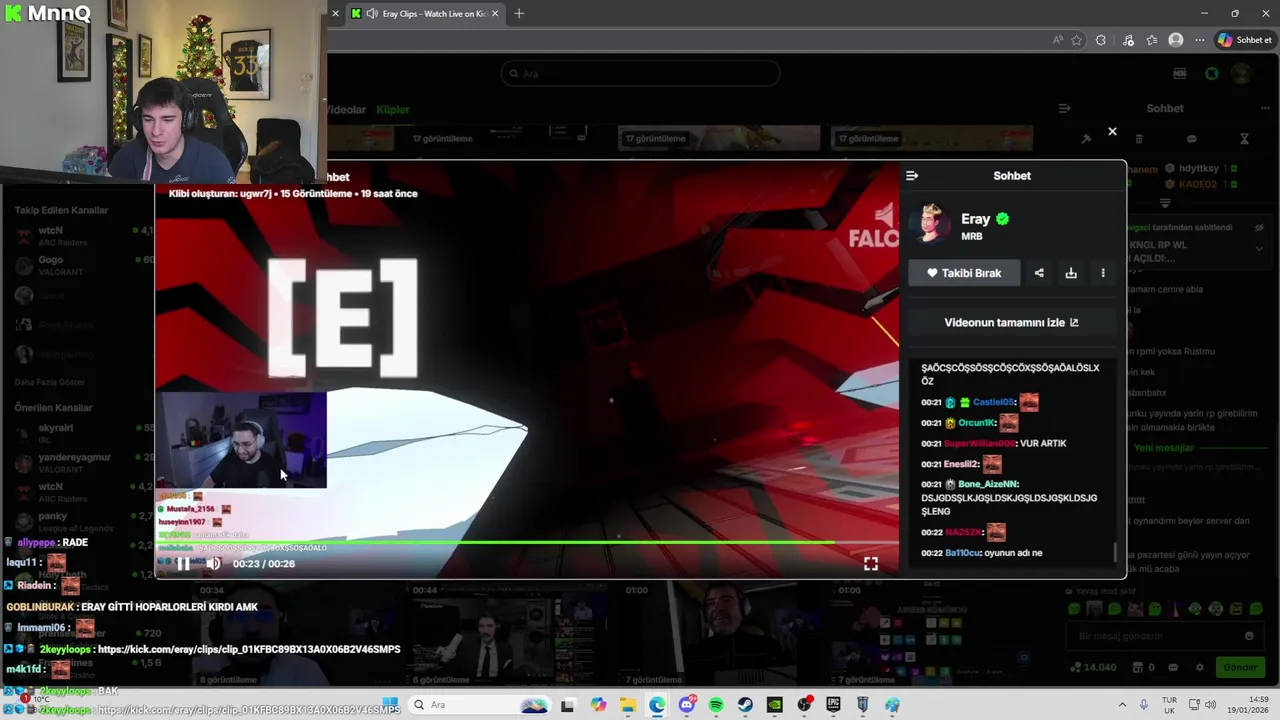
Task: Click the speech bubble icon in chat toolbar
Action: (1191, 139)
